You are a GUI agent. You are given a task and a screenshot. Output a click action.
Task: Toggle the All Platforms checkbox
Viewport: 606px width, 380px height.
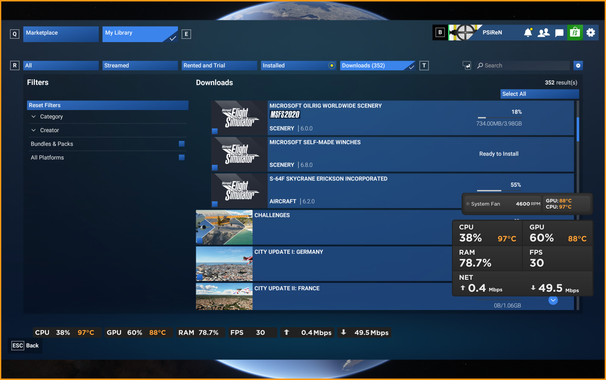click(181, 157)
